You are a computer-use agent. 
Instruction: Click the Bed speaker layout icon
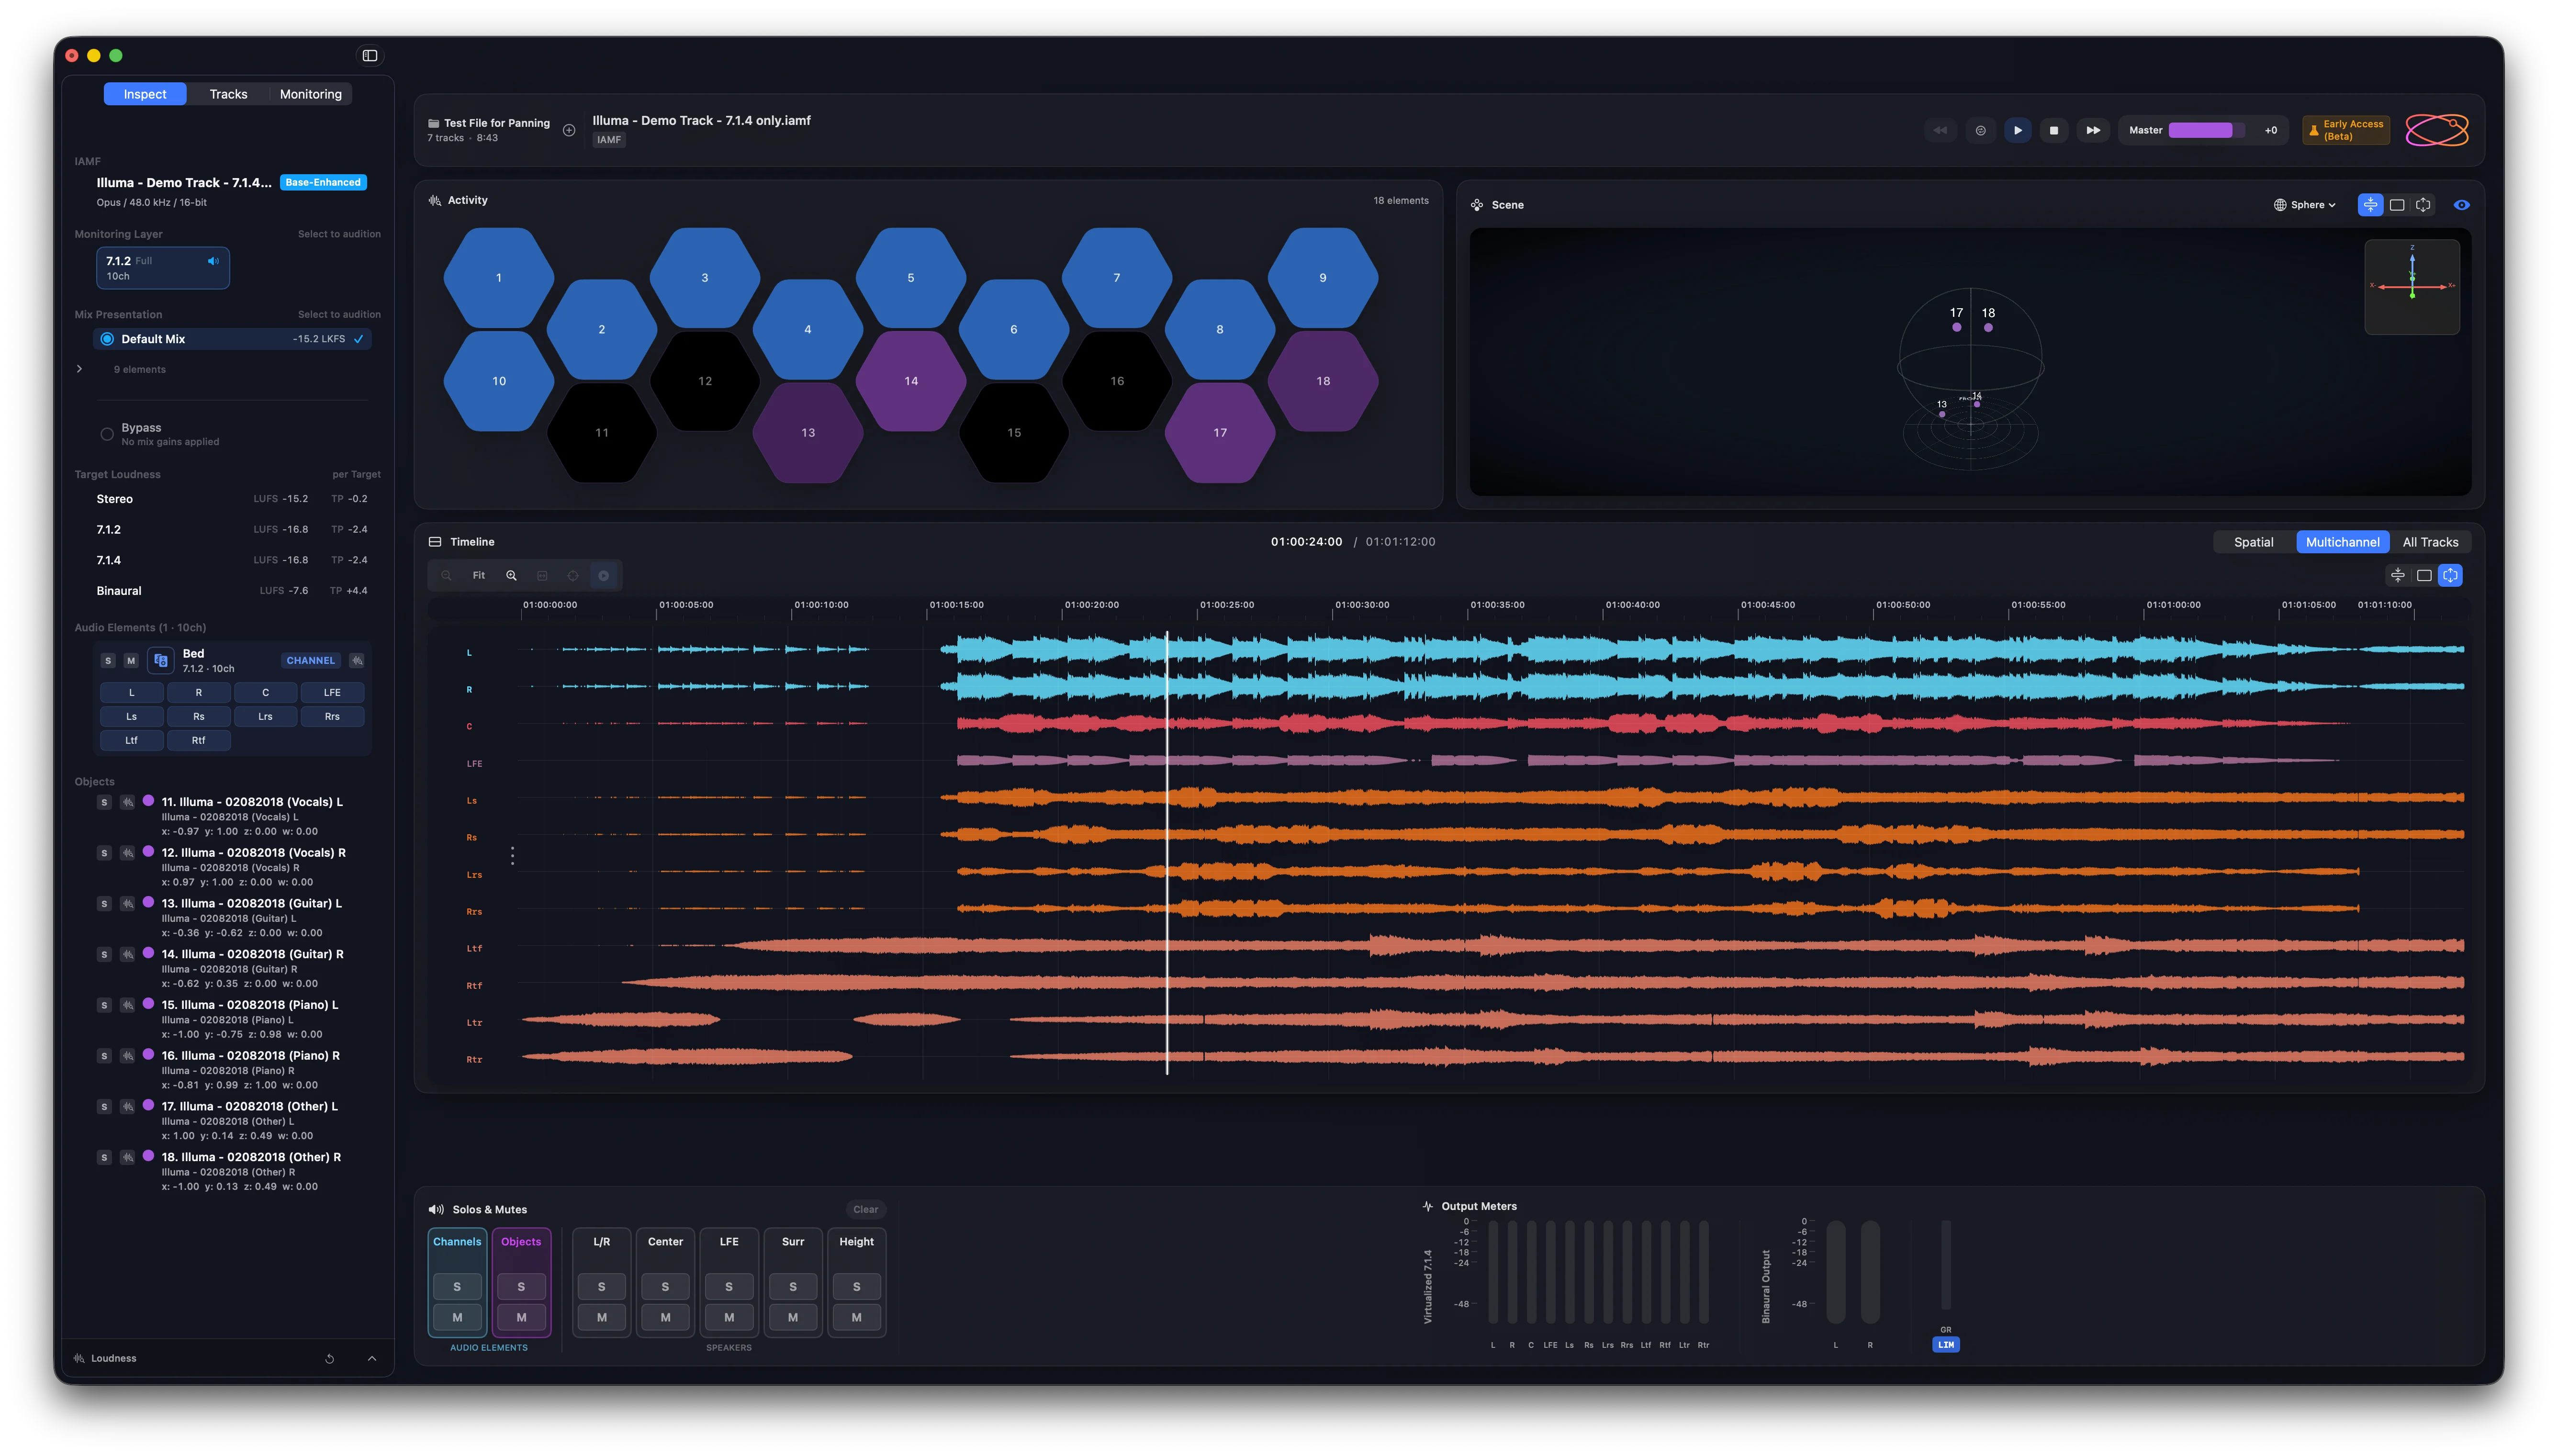(161, 661)
